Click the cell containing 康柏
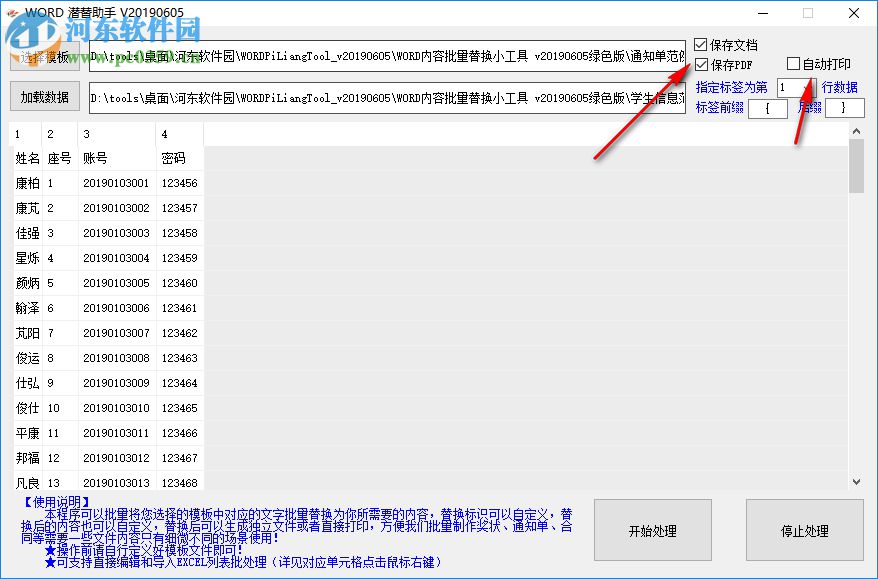This screenshot has width=878, height=579. tap(25, 183)
